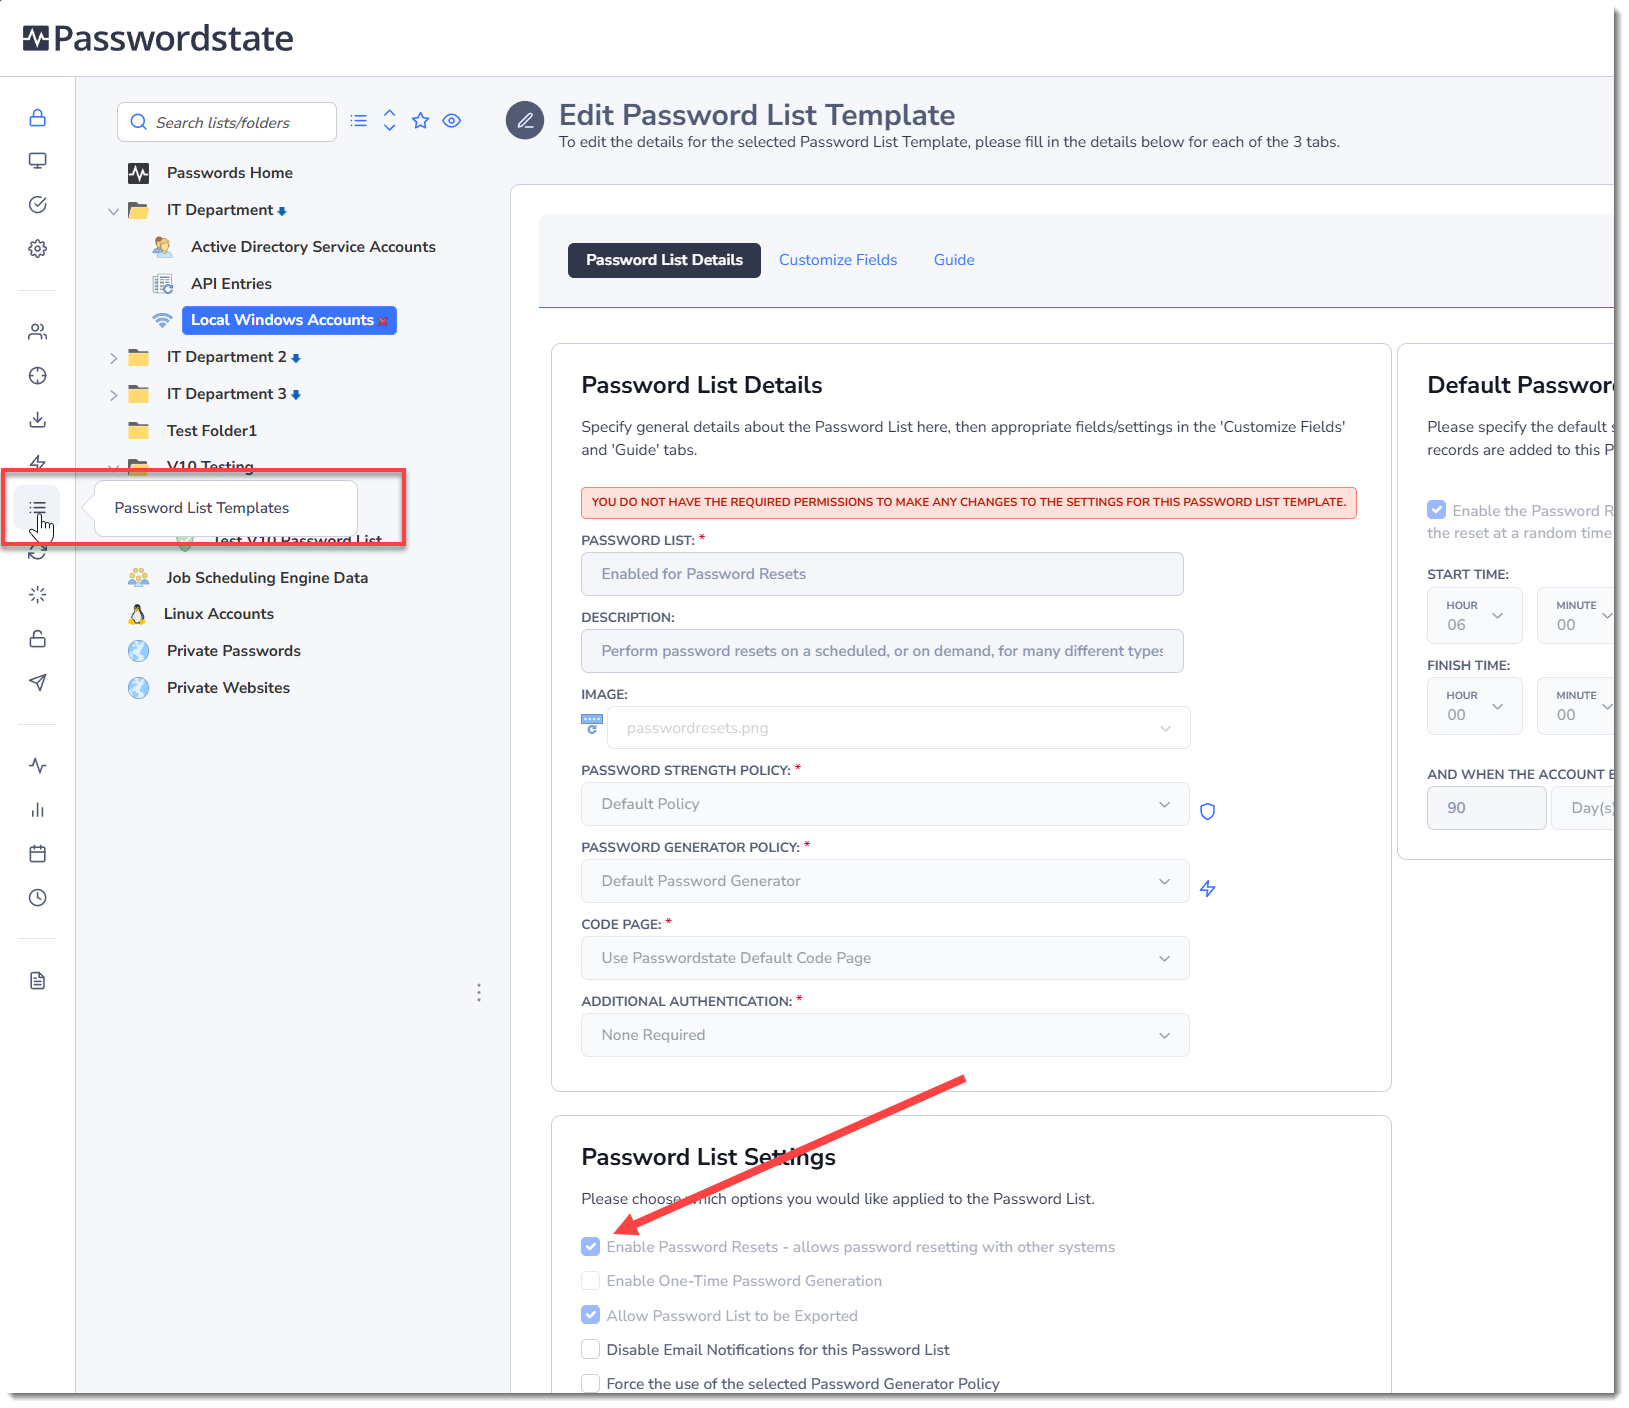This screenshot has width=1629, height=1408.
Task: Click the star favorites icon above the tree
Action: pyautogui.click(x=421, y=121)
